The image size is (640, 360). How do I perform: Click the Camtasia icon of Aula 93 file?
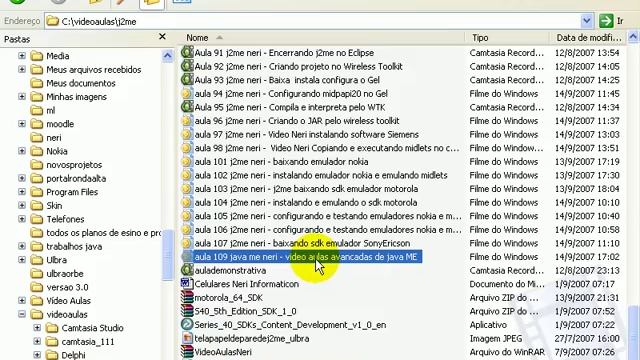tap(187, 80)
